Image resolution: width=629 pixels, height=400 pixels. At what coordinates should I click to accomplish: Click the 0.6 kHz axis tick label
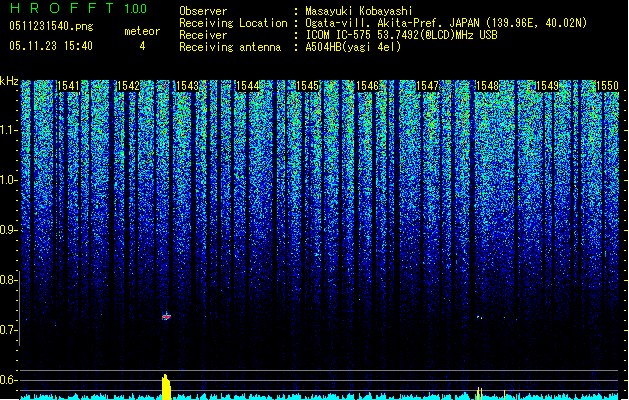tap(7, 380)
